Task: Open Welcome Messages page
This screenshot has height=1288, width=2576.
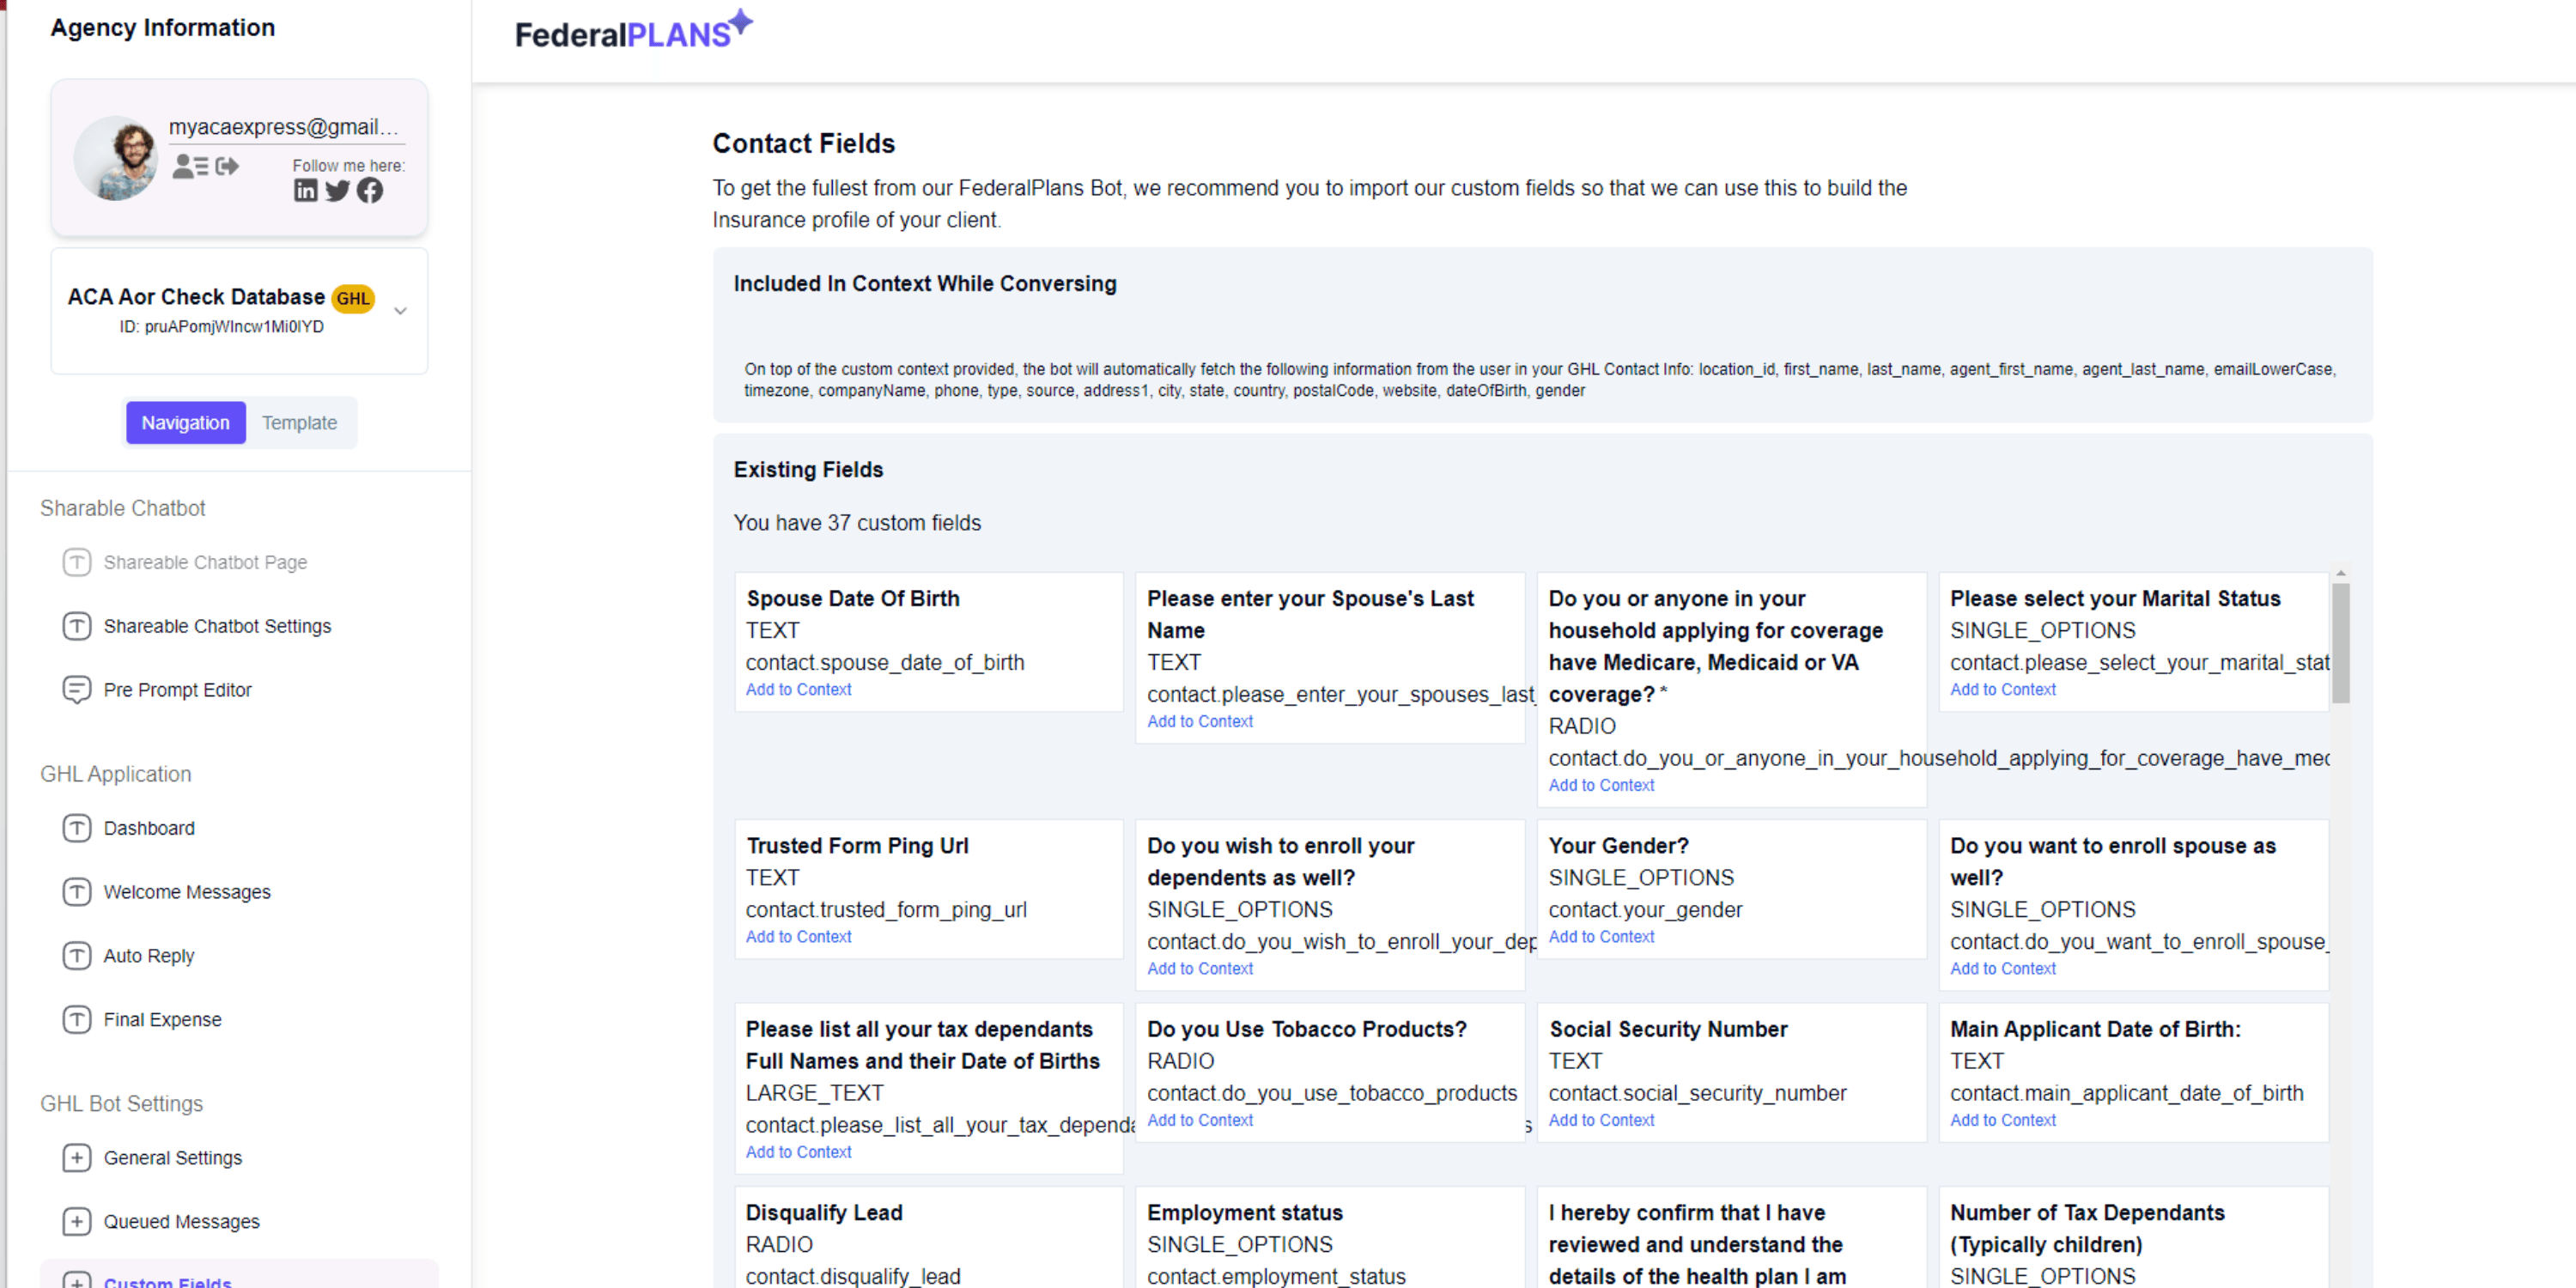Action: [187, 892]
